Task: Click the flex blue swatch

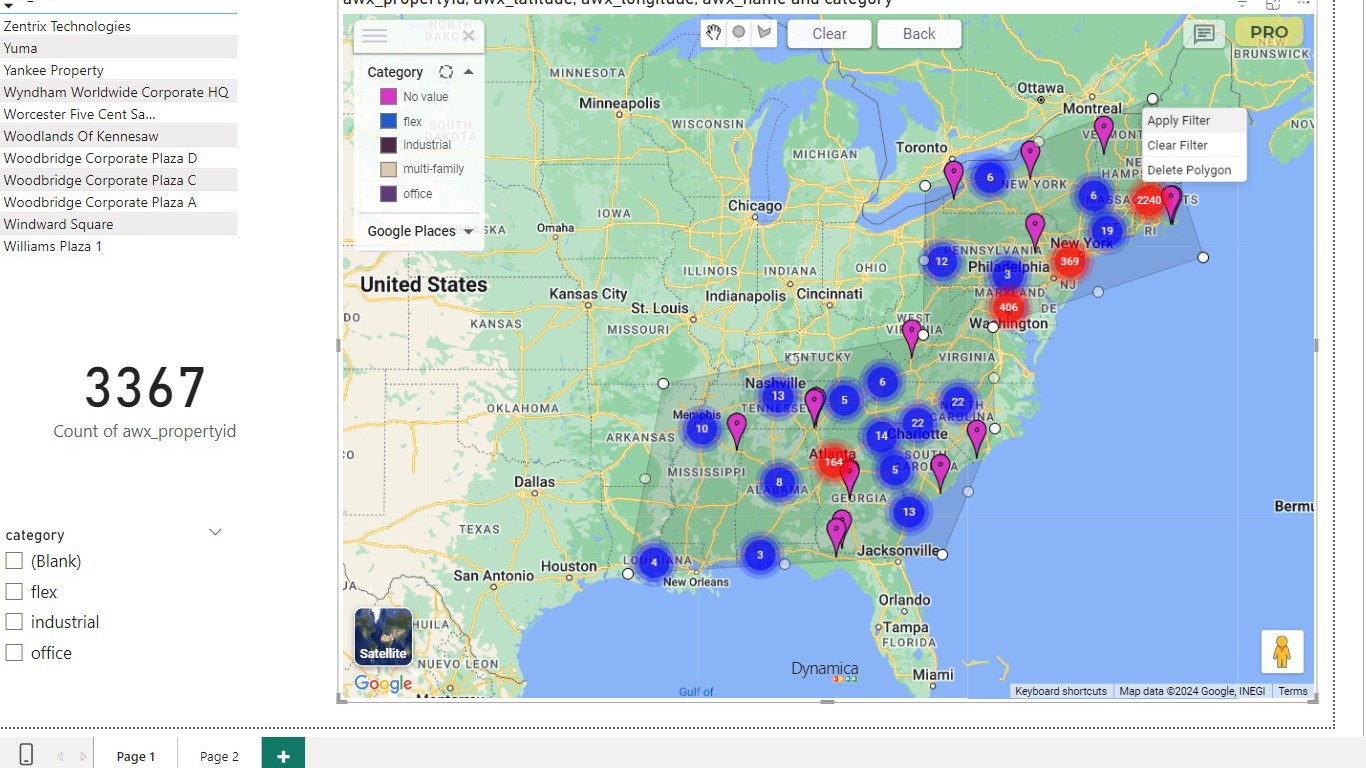Action: pyautogui.click(x=388, y=121)
